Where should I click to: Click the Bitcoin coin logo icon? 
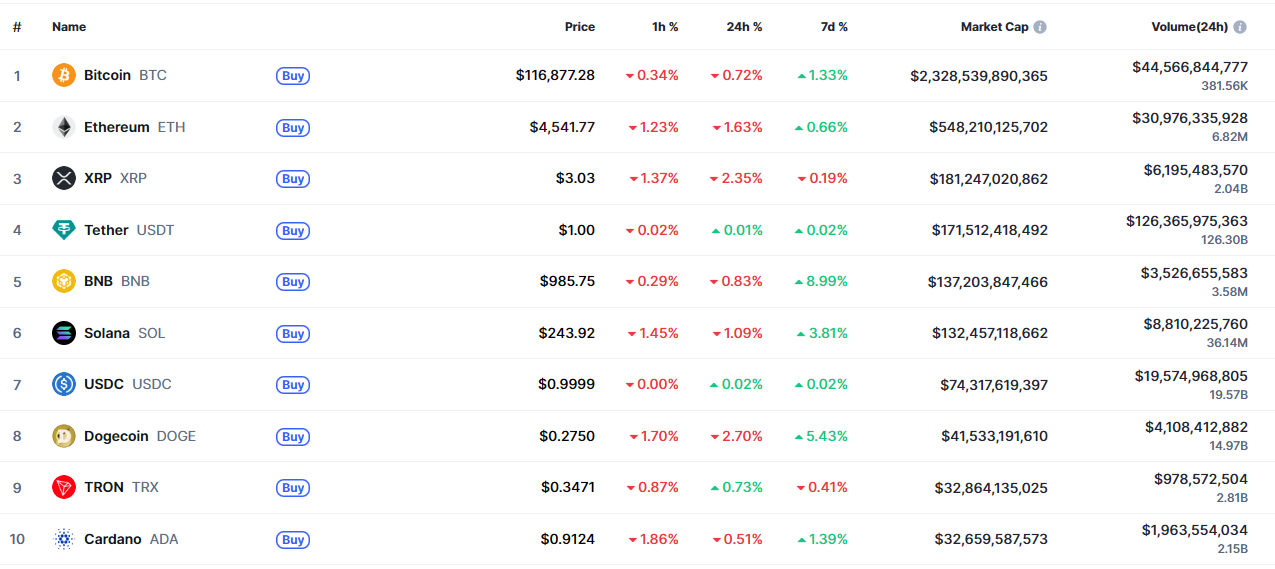(x=64, y=75)
